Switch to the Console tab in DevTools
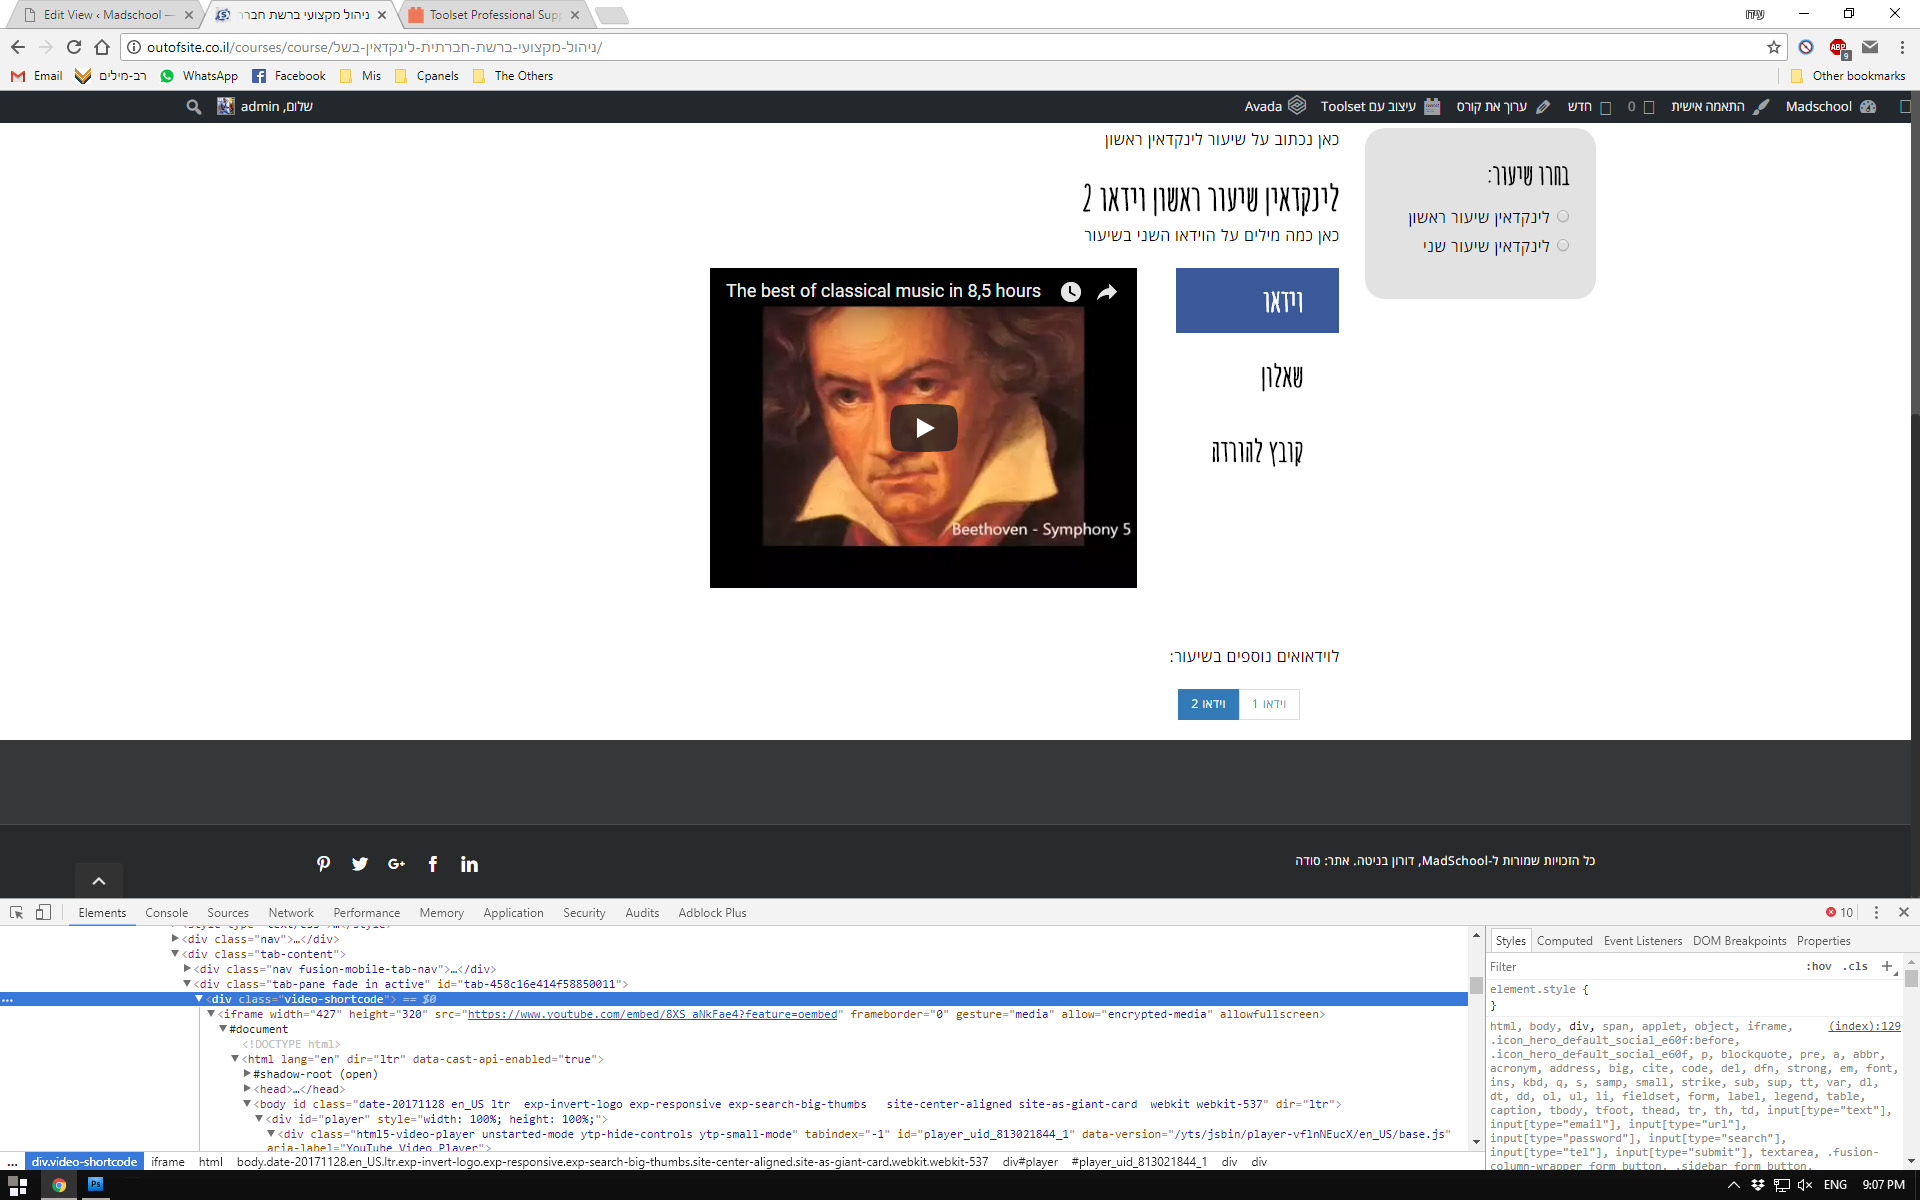Screen dimensions: 1920x1200 pos(166,912)
